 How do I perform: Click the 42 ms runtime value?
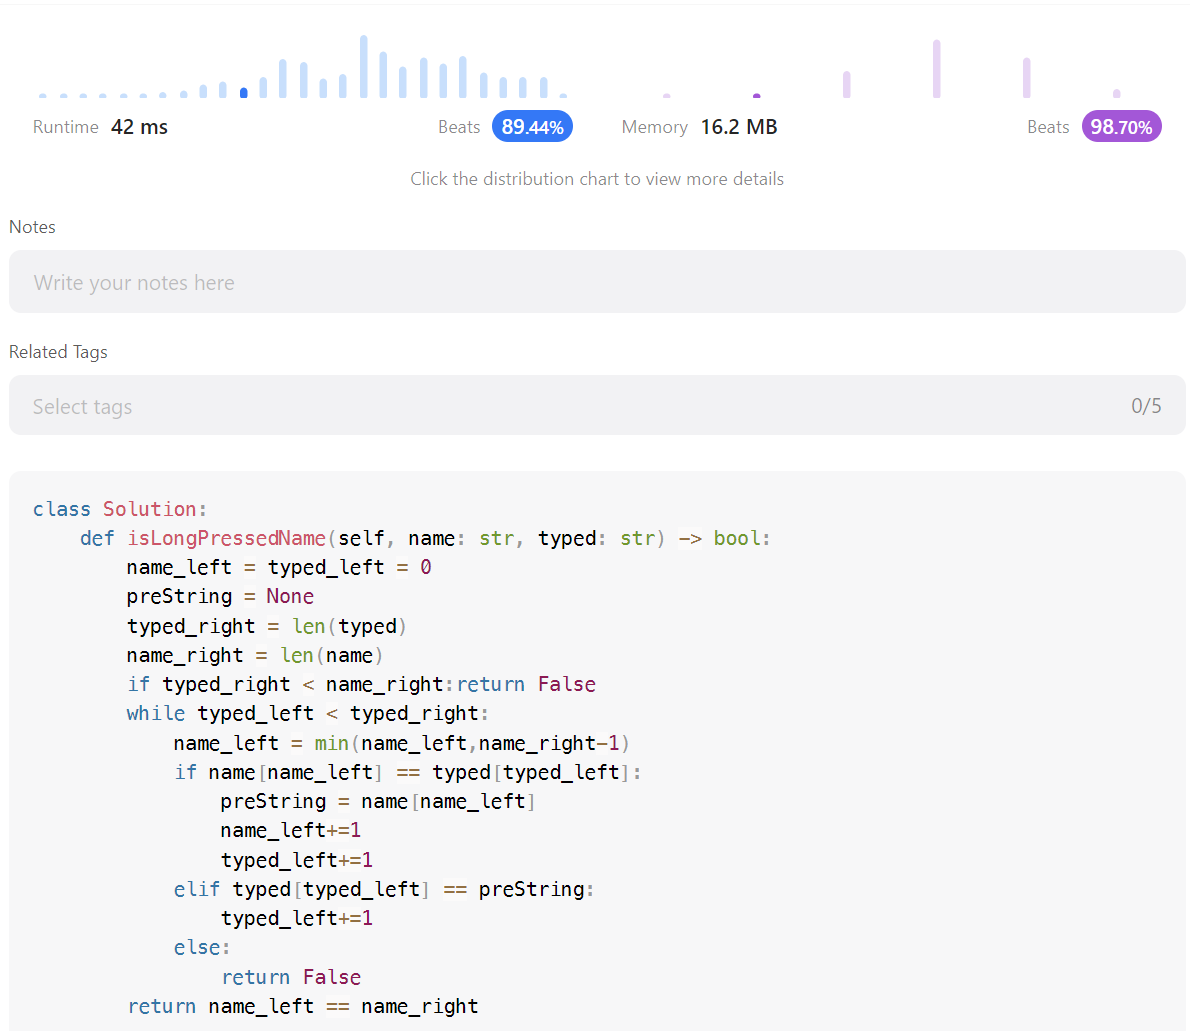click(139, 126)
